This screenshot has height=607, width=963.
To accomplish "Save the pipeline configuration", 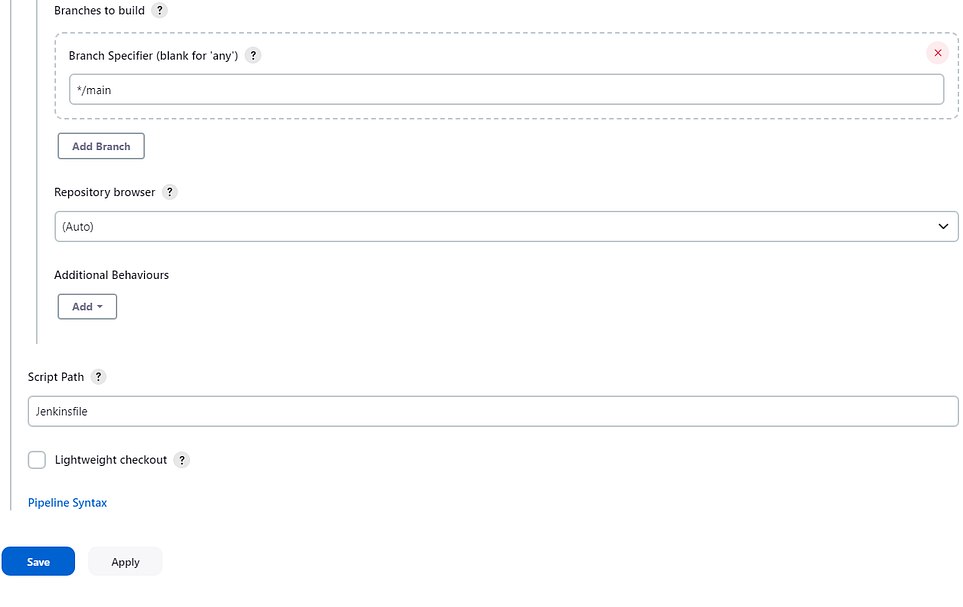I will click(38, 562).
